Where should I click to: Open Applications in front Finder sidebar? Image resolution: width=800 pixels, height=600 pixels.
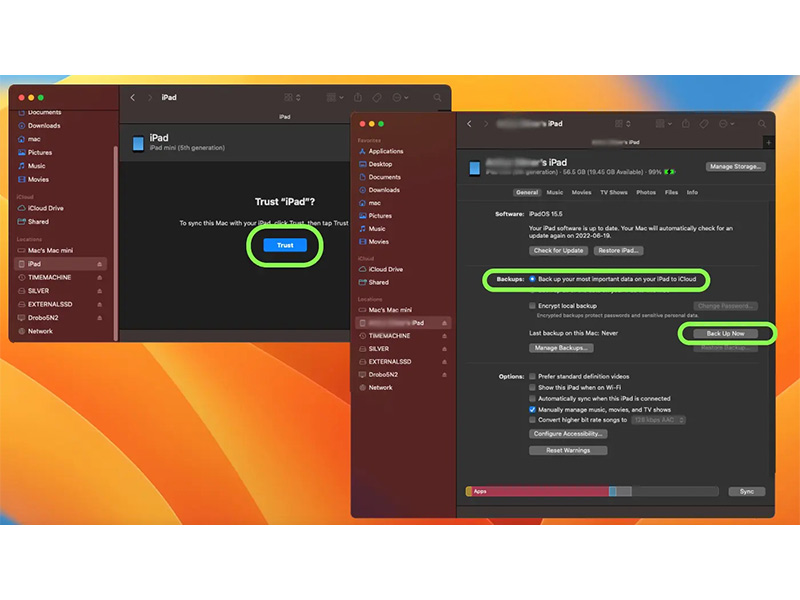click(386, 151)
